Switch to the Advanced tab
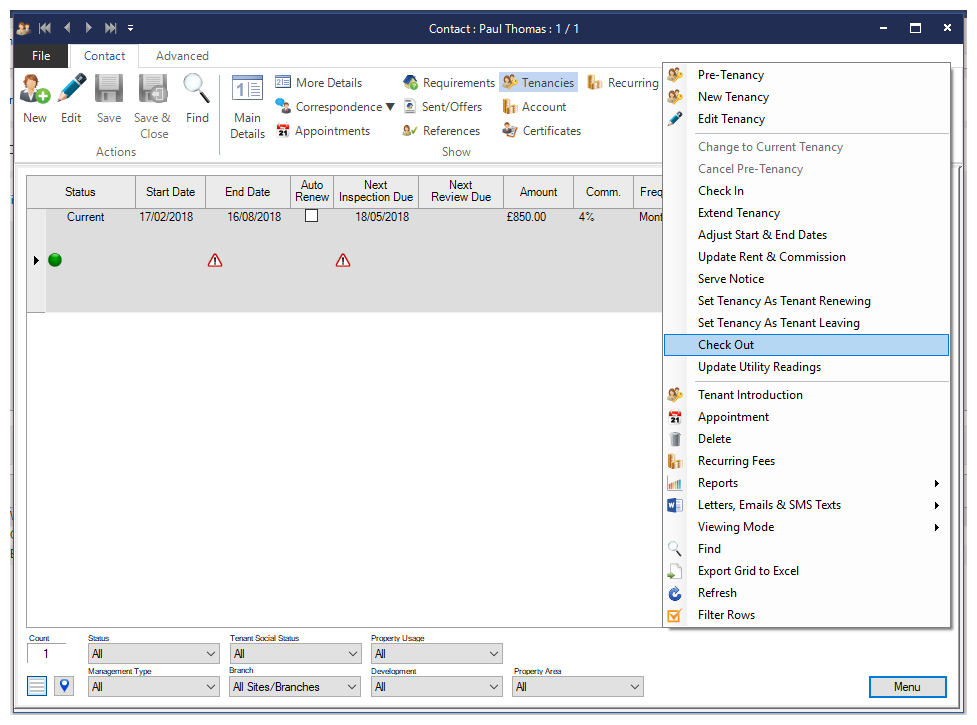 pos(182,56)
